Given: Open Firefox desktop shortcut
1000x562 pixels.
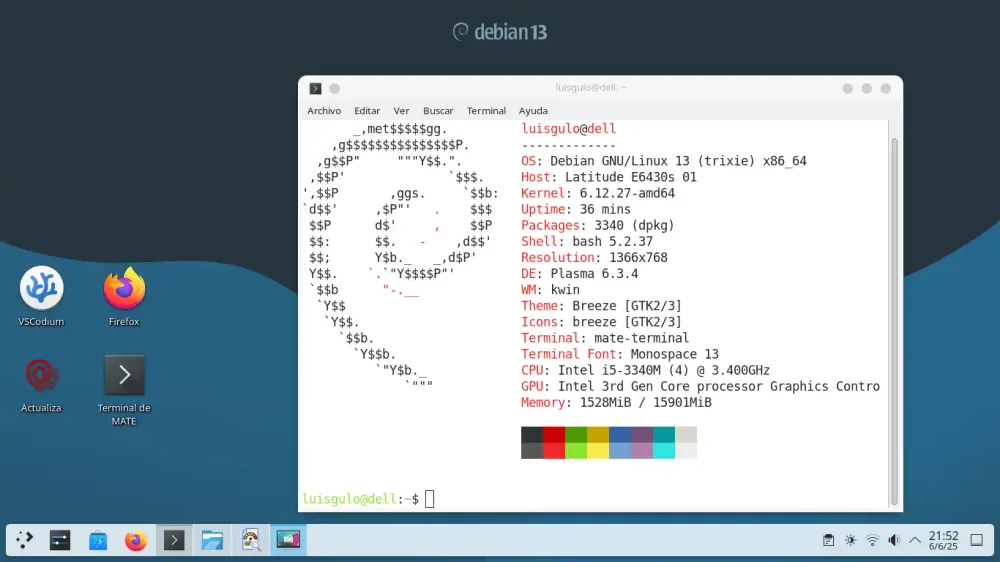Looking at the screenshot, I should coord(124,289).
